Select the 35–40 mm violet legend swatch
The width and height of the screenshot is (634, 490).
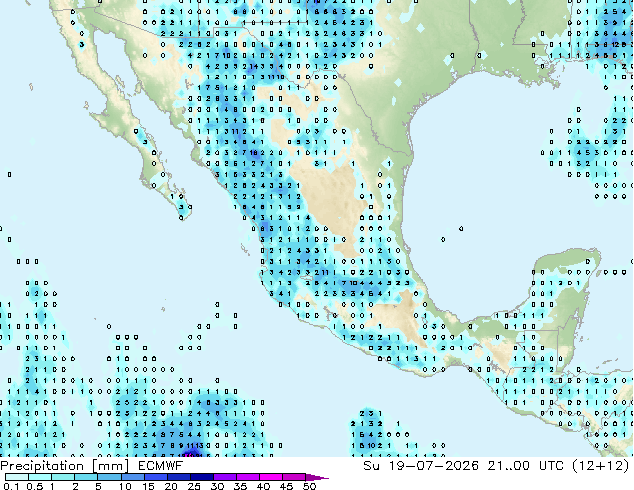(247, 477)
